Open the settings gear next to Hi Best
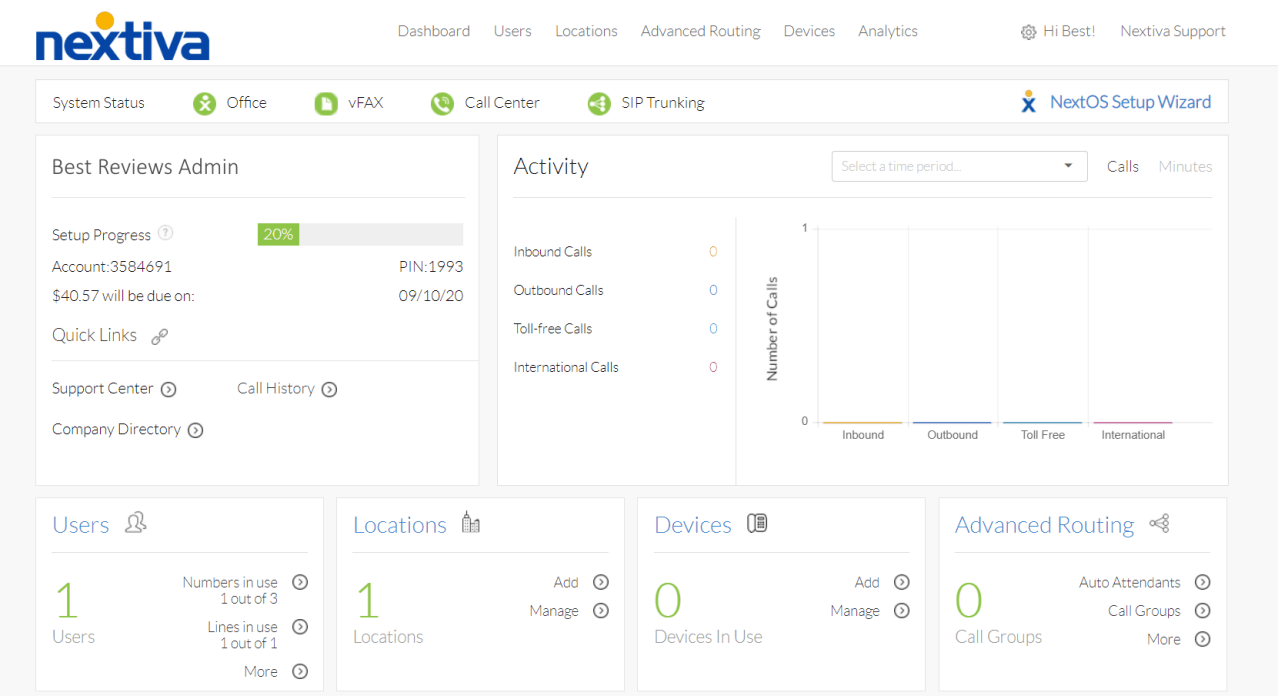The height and width of the screenshot is (696, 1278). [1028, 31]
